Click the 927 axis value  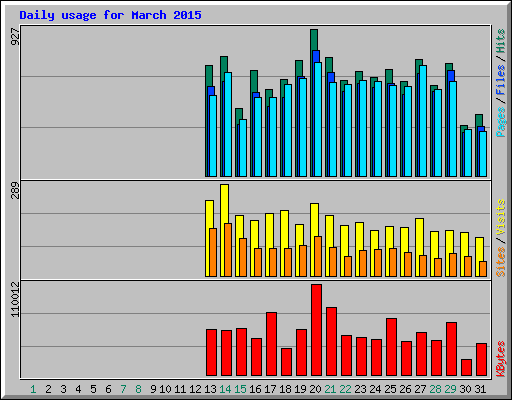15,37
